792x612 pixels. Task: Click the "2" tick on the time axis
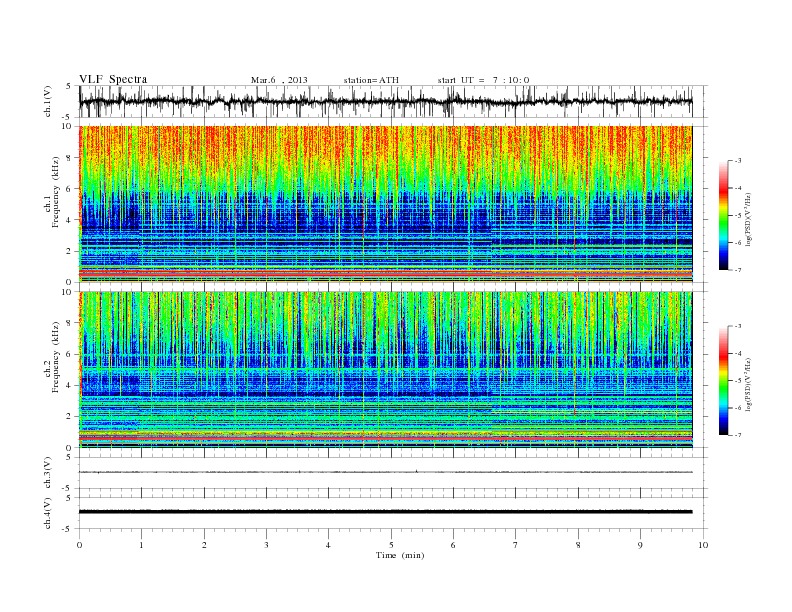coord(204,545)
